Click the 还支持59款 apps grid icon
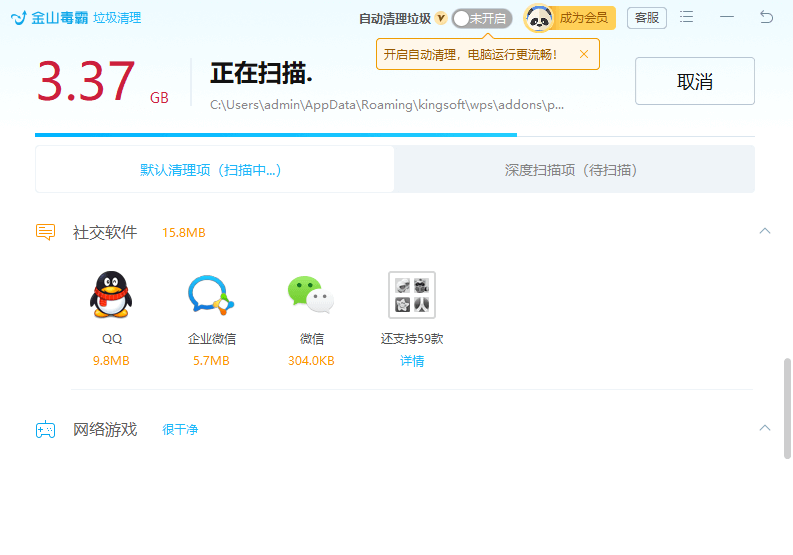 tap(412, 295)
